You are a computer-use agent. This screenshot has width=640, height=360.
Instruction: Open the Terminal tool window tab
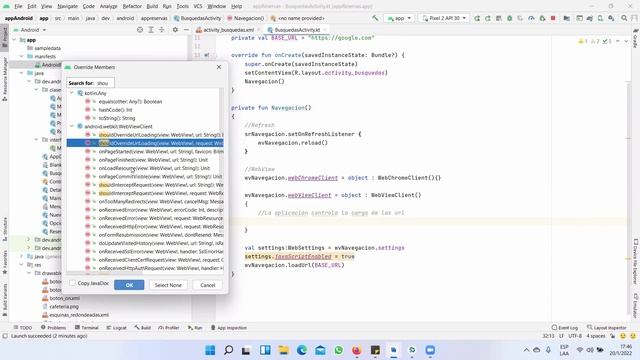pos(87,327)
